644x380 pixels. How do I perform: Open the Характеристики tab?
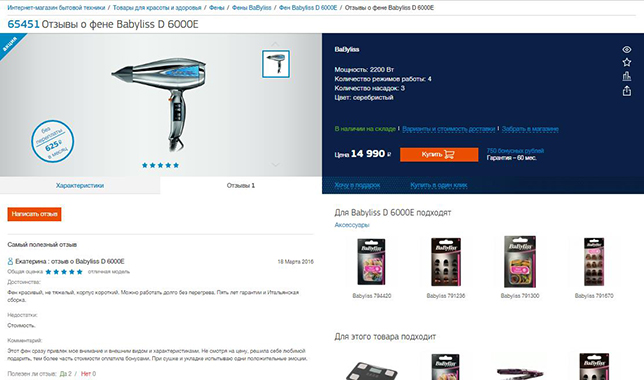pos(80,185)
